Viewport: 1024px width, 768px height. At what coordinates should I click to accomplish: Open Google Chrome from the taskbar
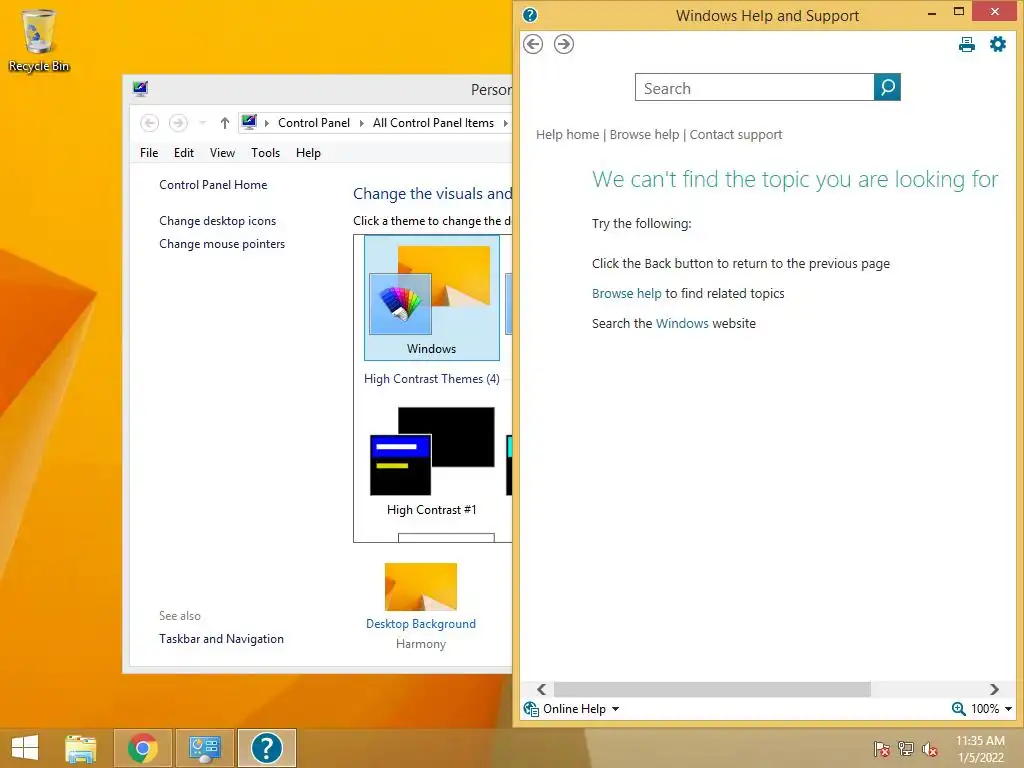tap(143, 748)
